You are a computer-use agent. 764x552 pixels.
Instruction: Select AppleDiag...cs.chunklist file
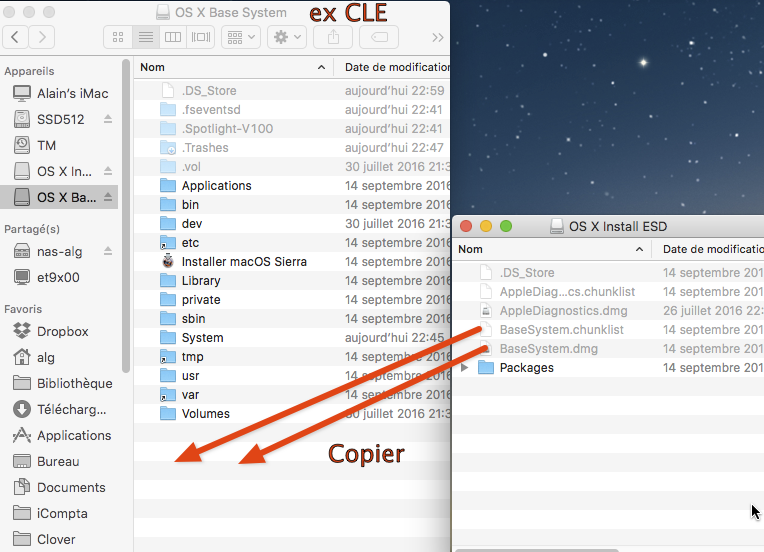click(608, 292)
